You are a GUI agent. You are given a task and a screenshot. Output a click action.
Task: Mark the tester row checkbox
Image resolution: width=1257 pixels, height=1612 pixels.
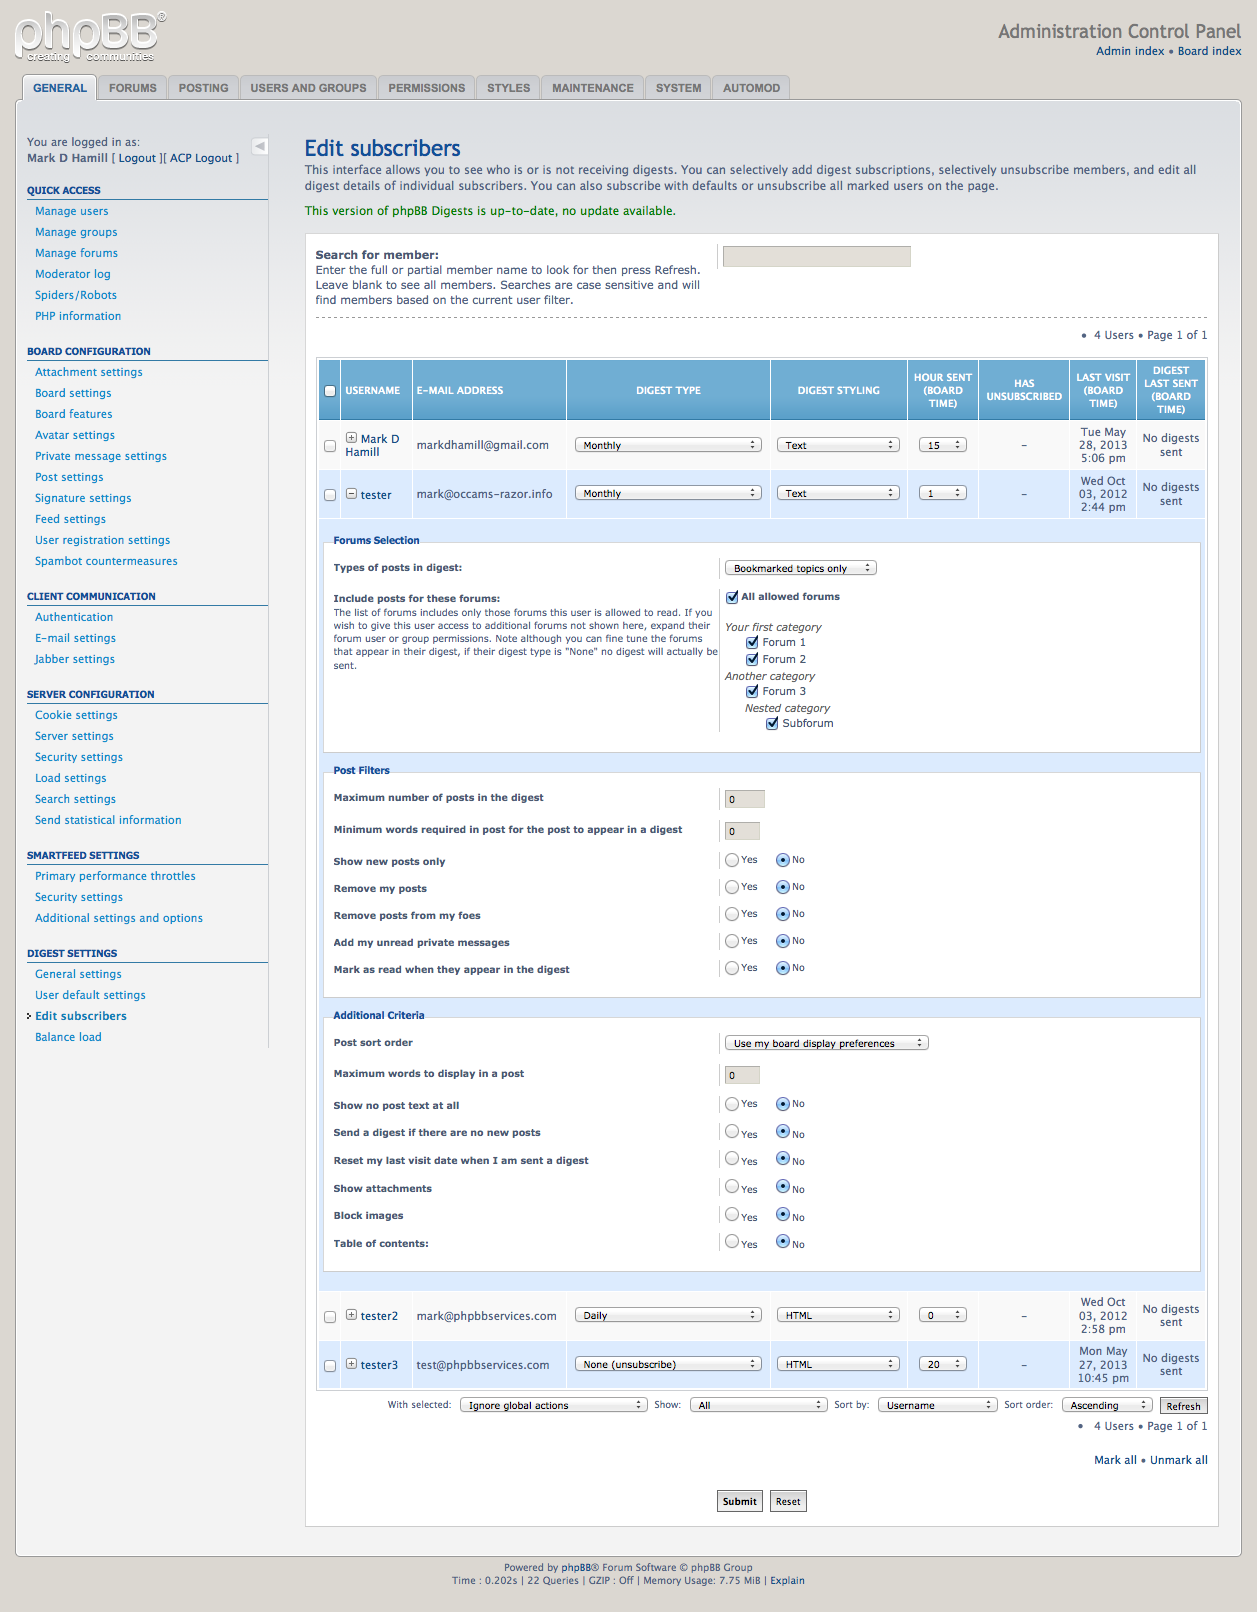tap(330, 495)
